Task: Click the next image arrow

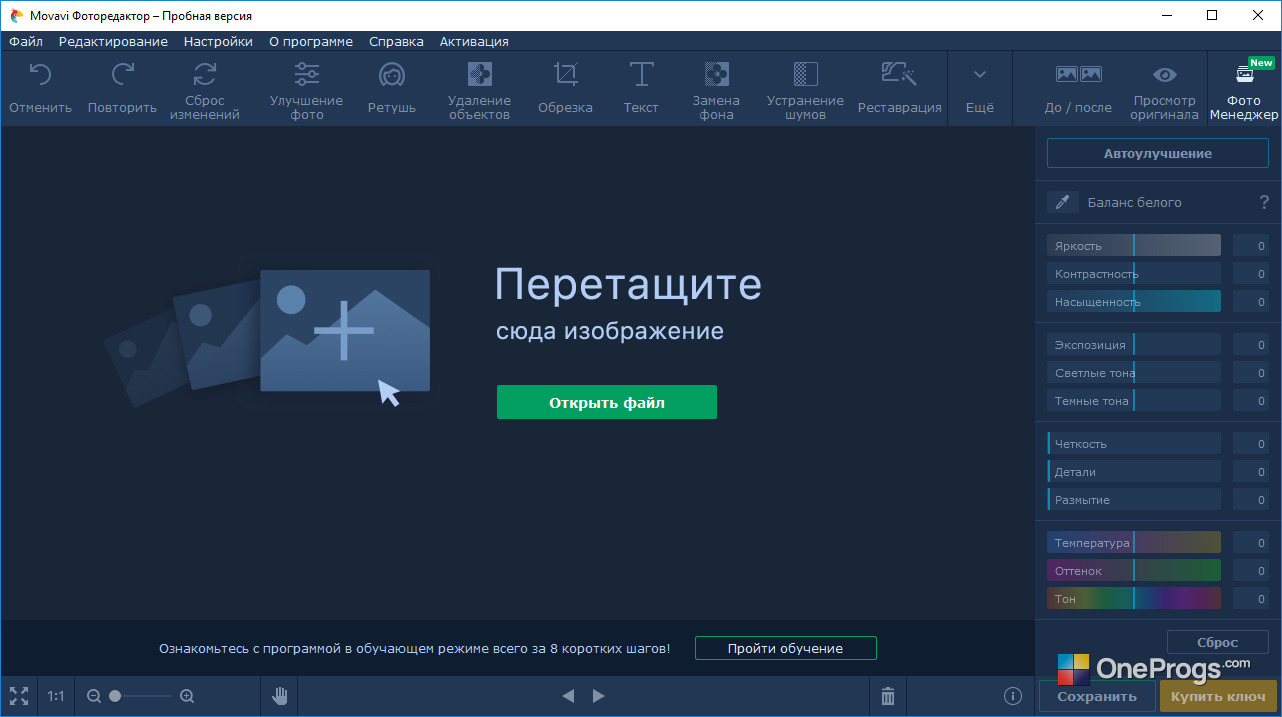Action: coord(598,696)
